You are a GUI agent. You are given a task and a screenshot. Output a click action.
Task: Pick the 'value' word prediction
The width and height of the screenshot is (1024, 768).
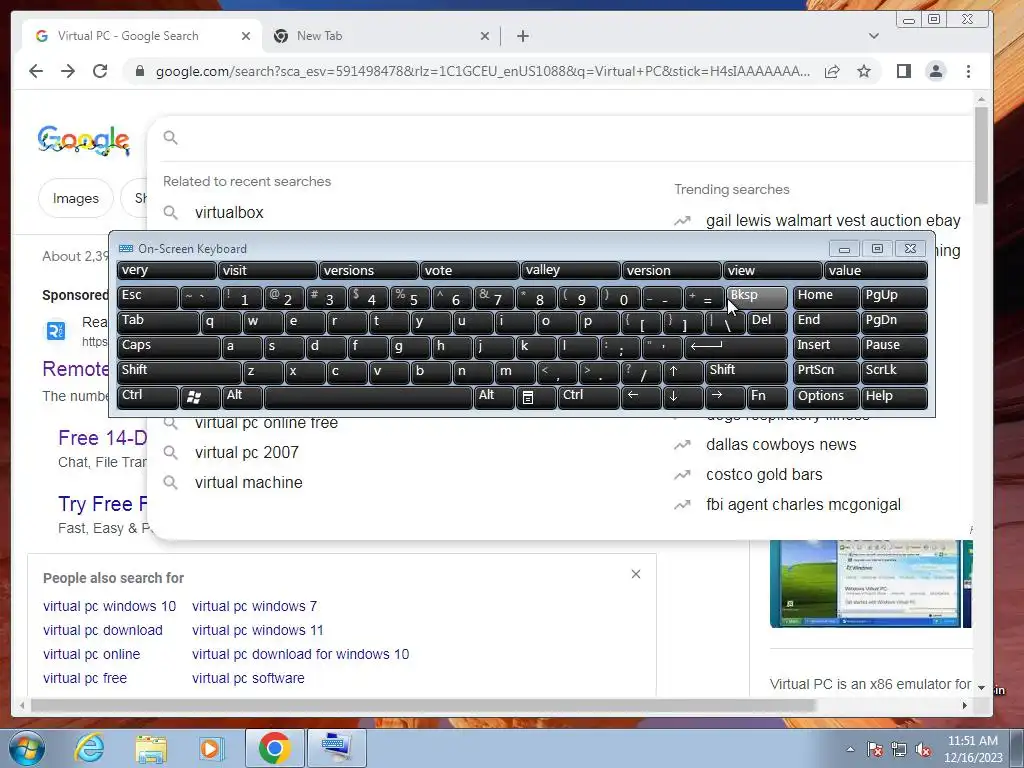click(876, 270)
